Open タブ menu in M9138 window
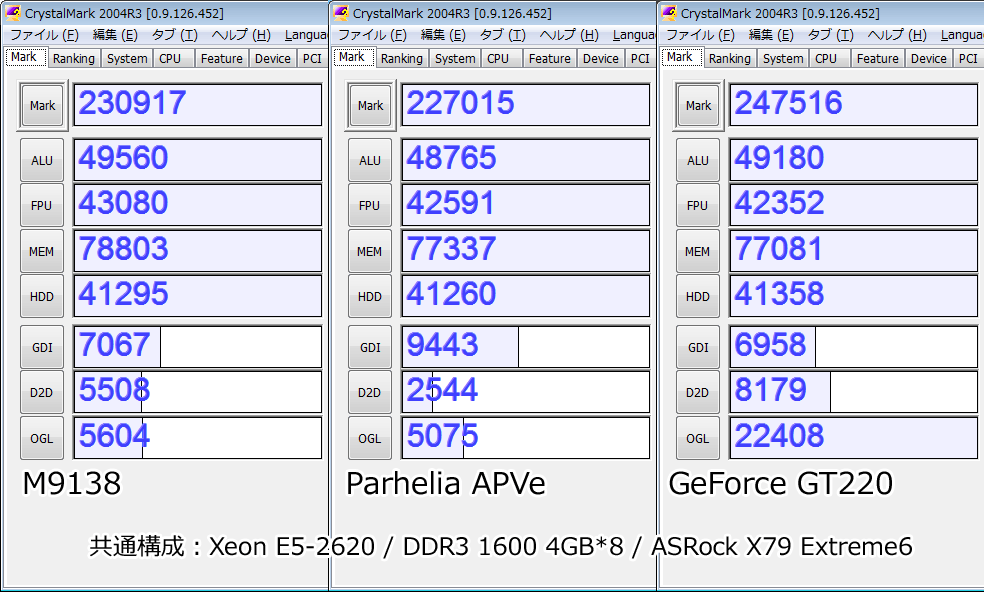The image size is (984, 592). tap(174, 35)
